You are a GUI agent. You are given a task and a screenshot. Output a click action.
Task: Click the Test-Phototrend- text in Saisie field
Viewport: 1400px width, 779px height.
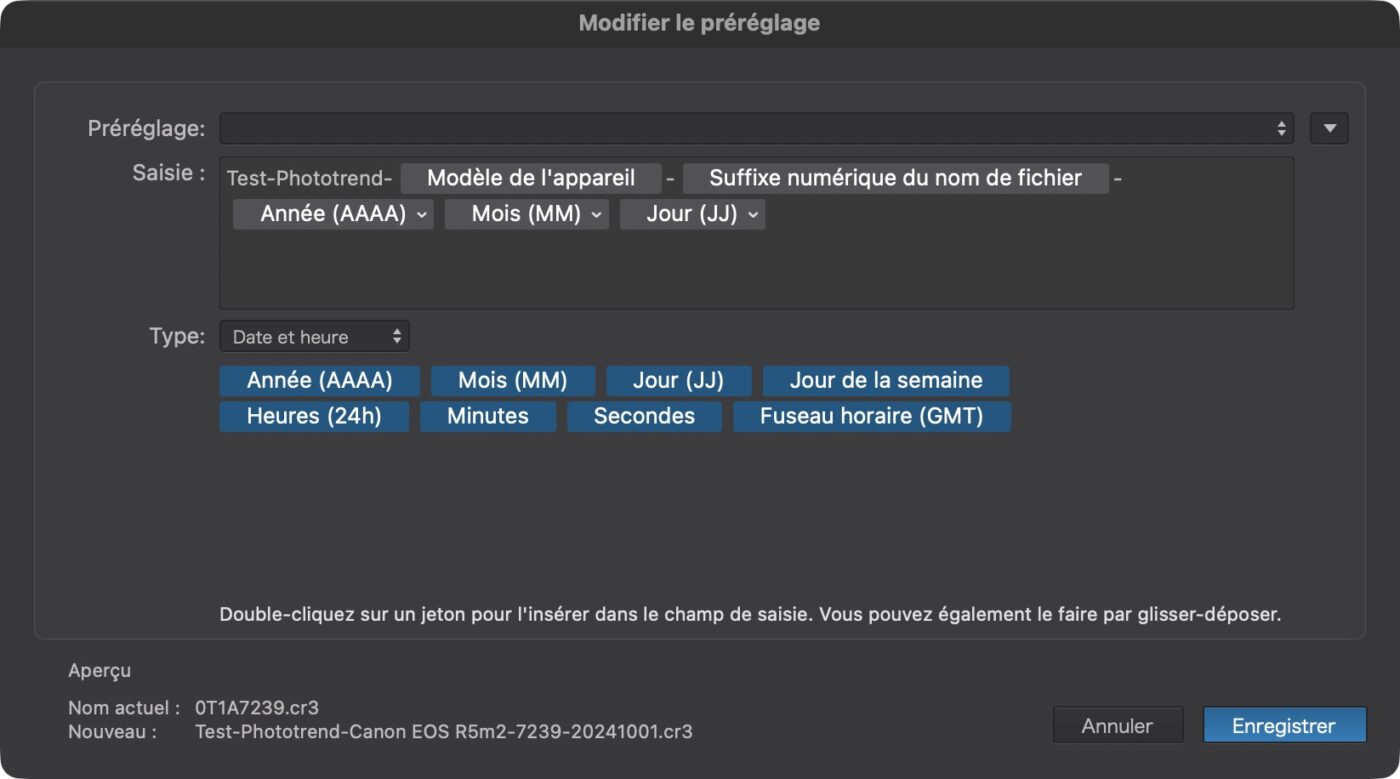tap(309, 179)
